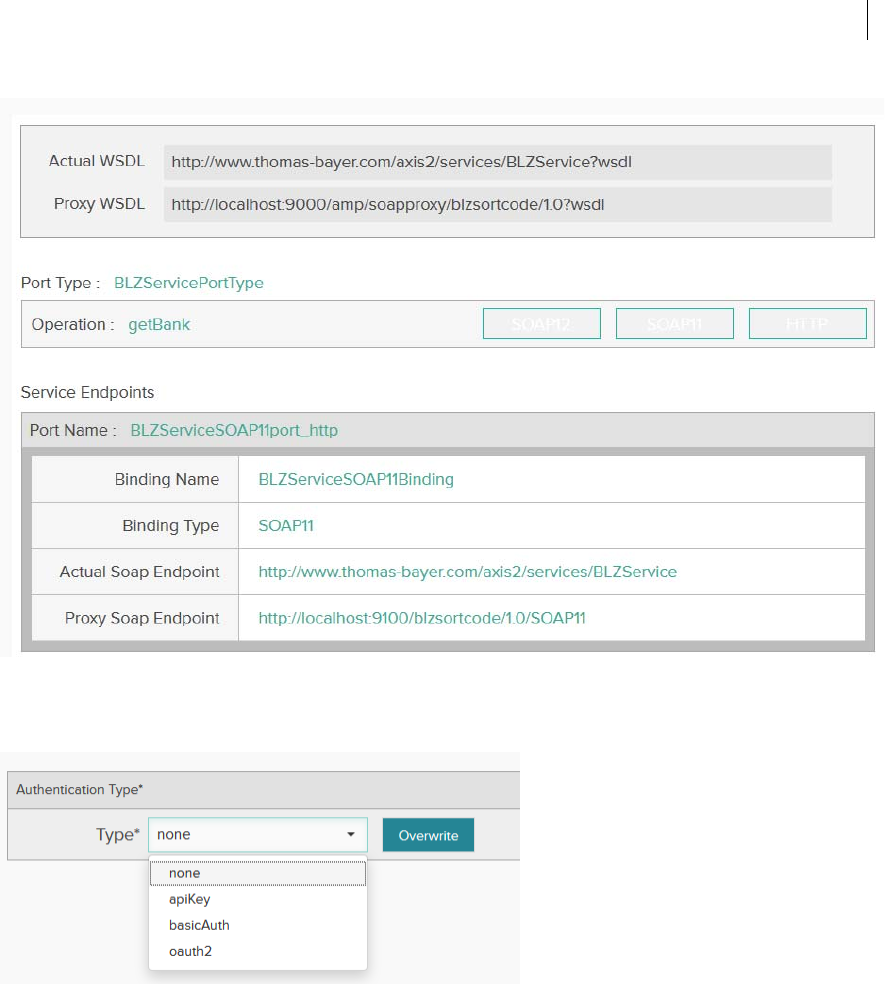
Task: Click the Proxy WSDL URL field
Action: 497,205
